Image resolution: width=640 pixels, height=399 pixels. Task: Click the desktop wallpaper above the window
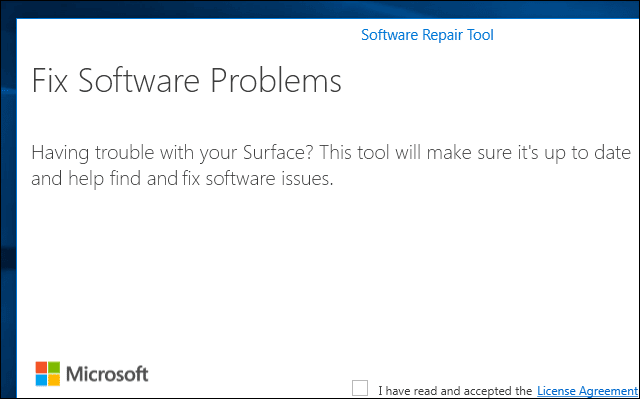point(320,9)
